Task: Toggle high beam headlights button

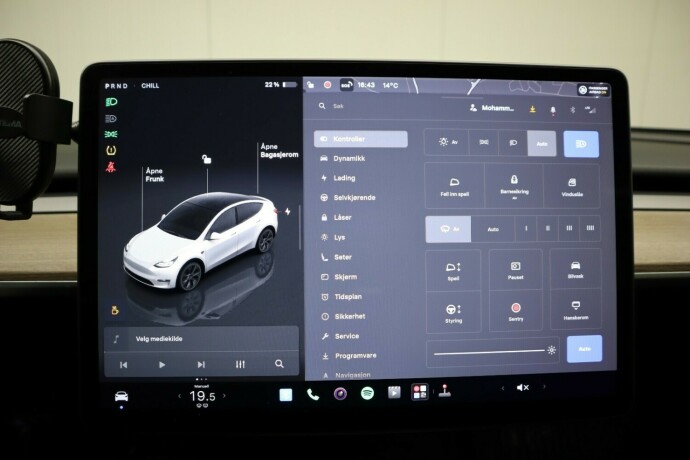Action: pos(581,144)
